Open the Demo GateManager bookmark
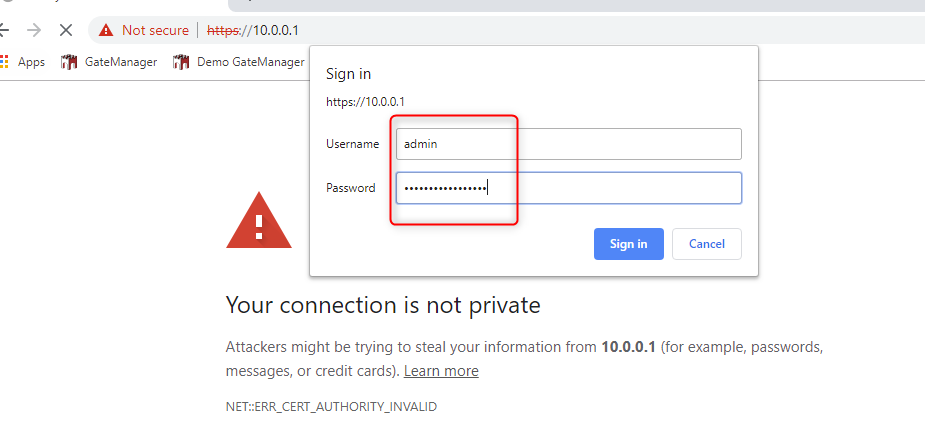This screenshot has height=426, width=925. (x=239, y=62)
